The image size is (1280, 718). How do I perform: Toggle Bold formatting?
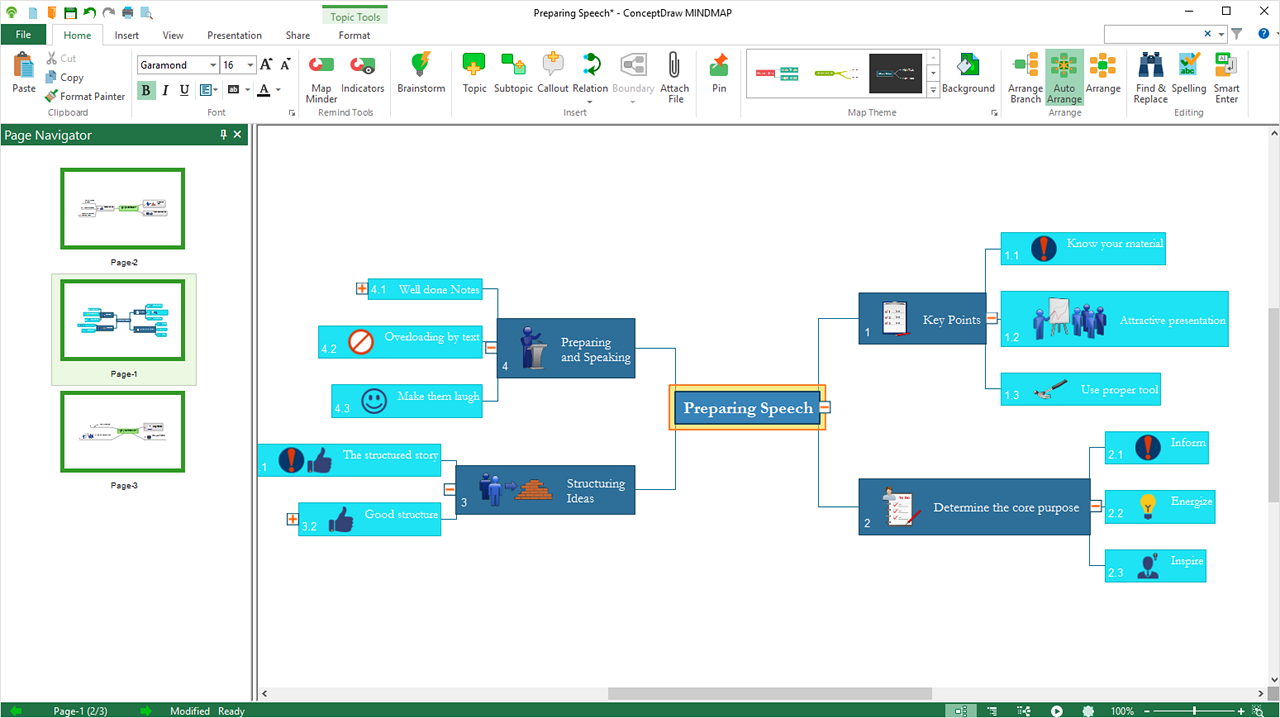click(x=146, y=90)
